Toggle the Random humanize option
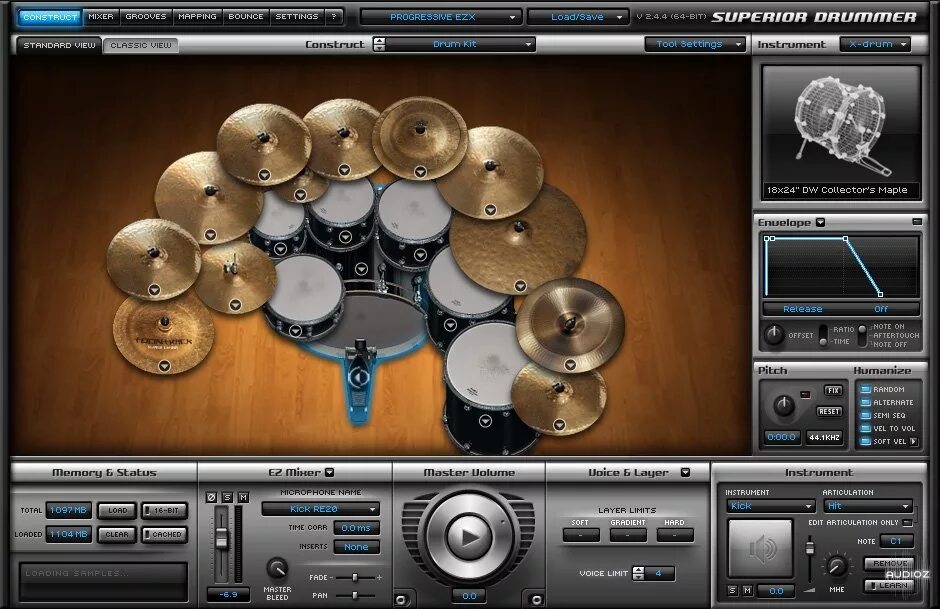 click(x=865, y=389)
